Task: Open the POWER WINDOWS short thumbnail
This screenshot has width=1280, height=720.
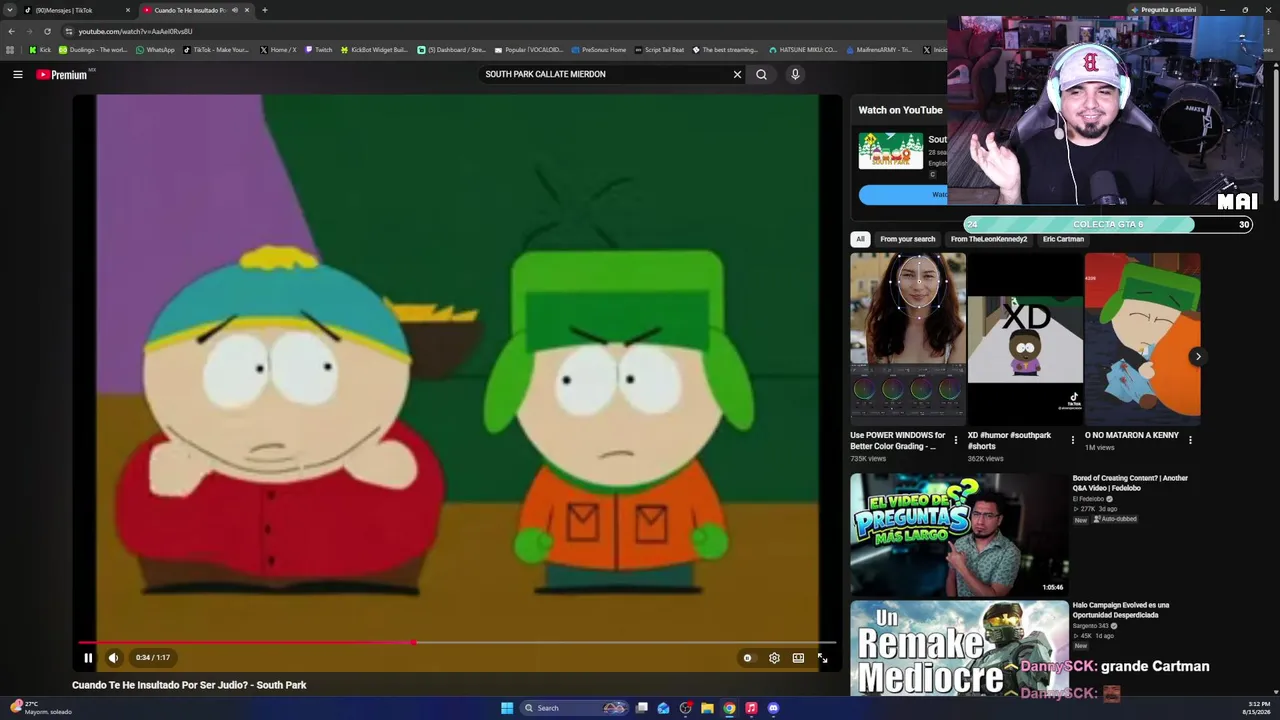Action: [x=908, y=339]
